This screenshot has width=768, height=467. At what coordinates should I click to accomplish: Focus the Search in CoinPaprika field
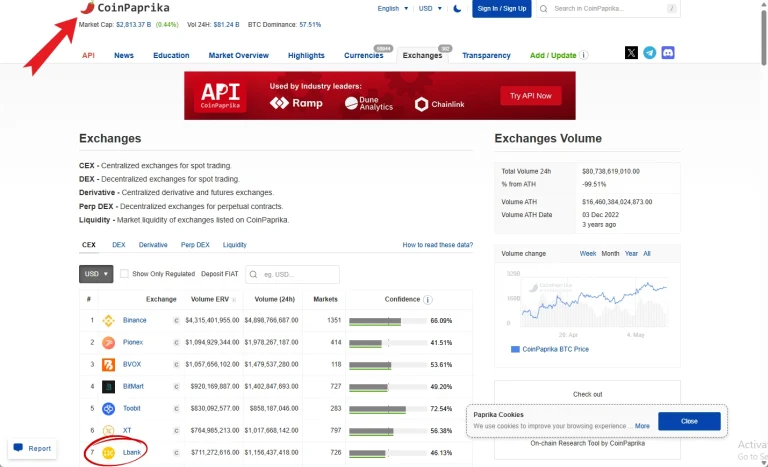pyautogui.click(x=608, y=8)
